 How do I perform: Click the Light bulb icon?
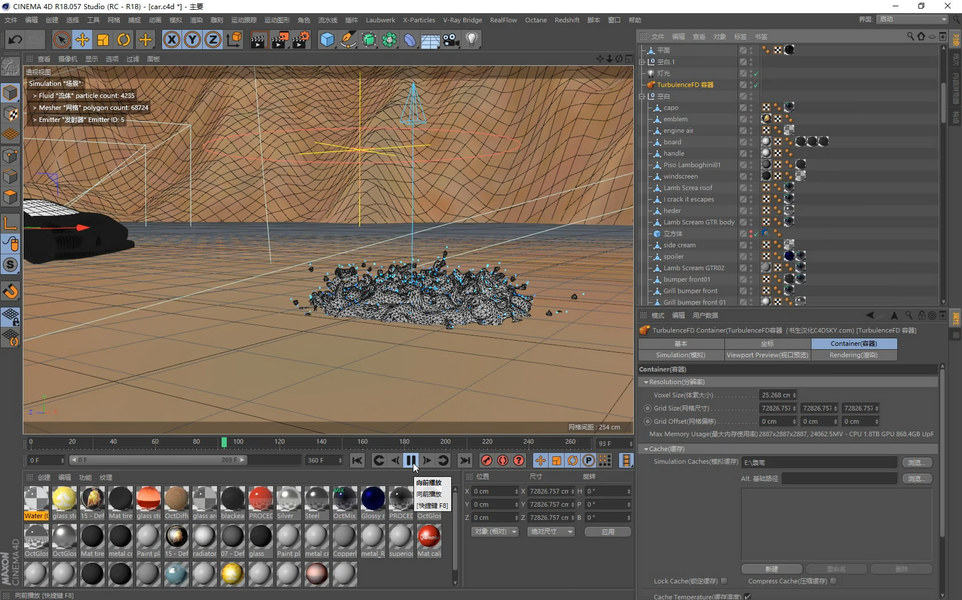[471, 40]
